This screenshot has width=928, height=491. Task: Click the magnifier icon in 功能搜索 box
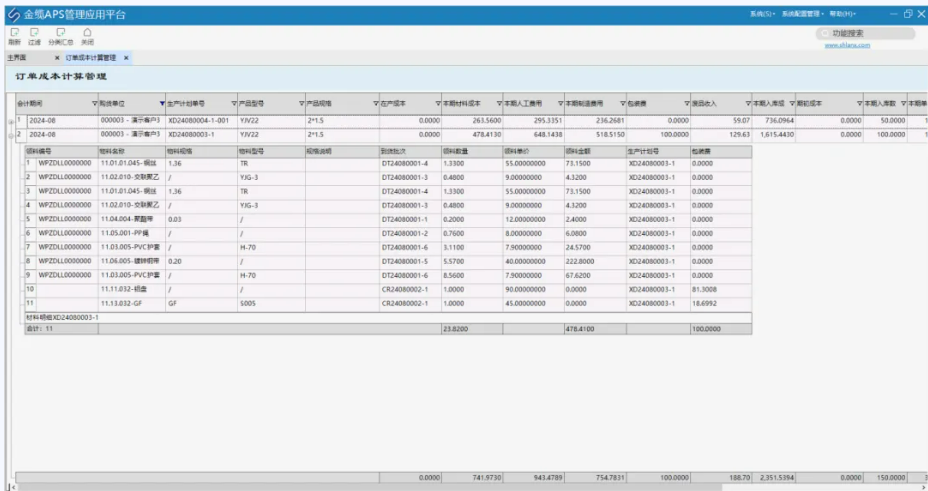pyautogui.click(x=825, y=33)
